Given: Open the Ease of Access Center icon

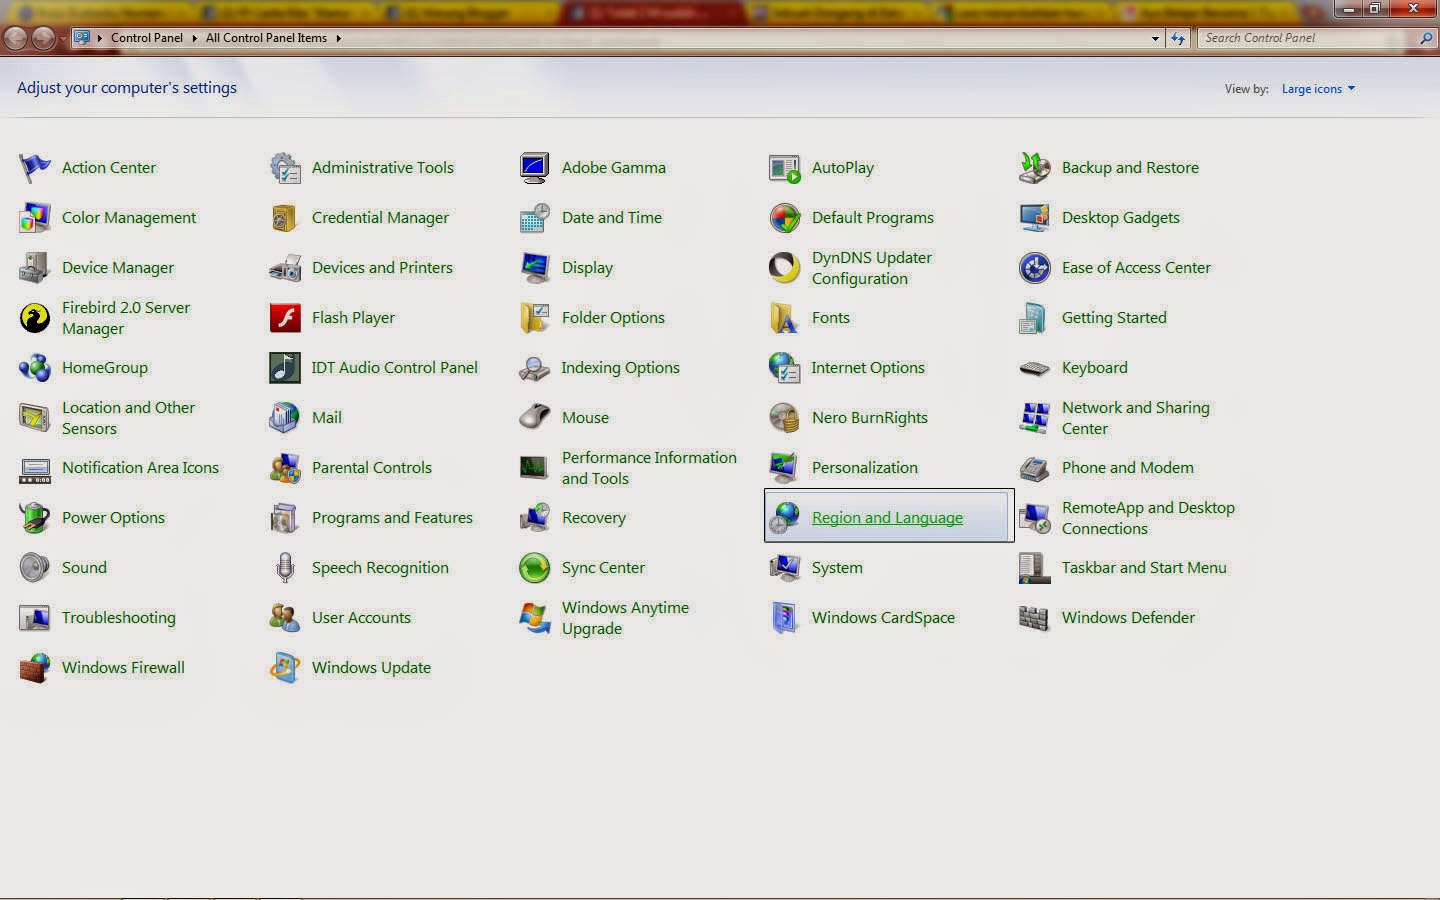Looking at the screenshot, I should (x=1035, y=268).
